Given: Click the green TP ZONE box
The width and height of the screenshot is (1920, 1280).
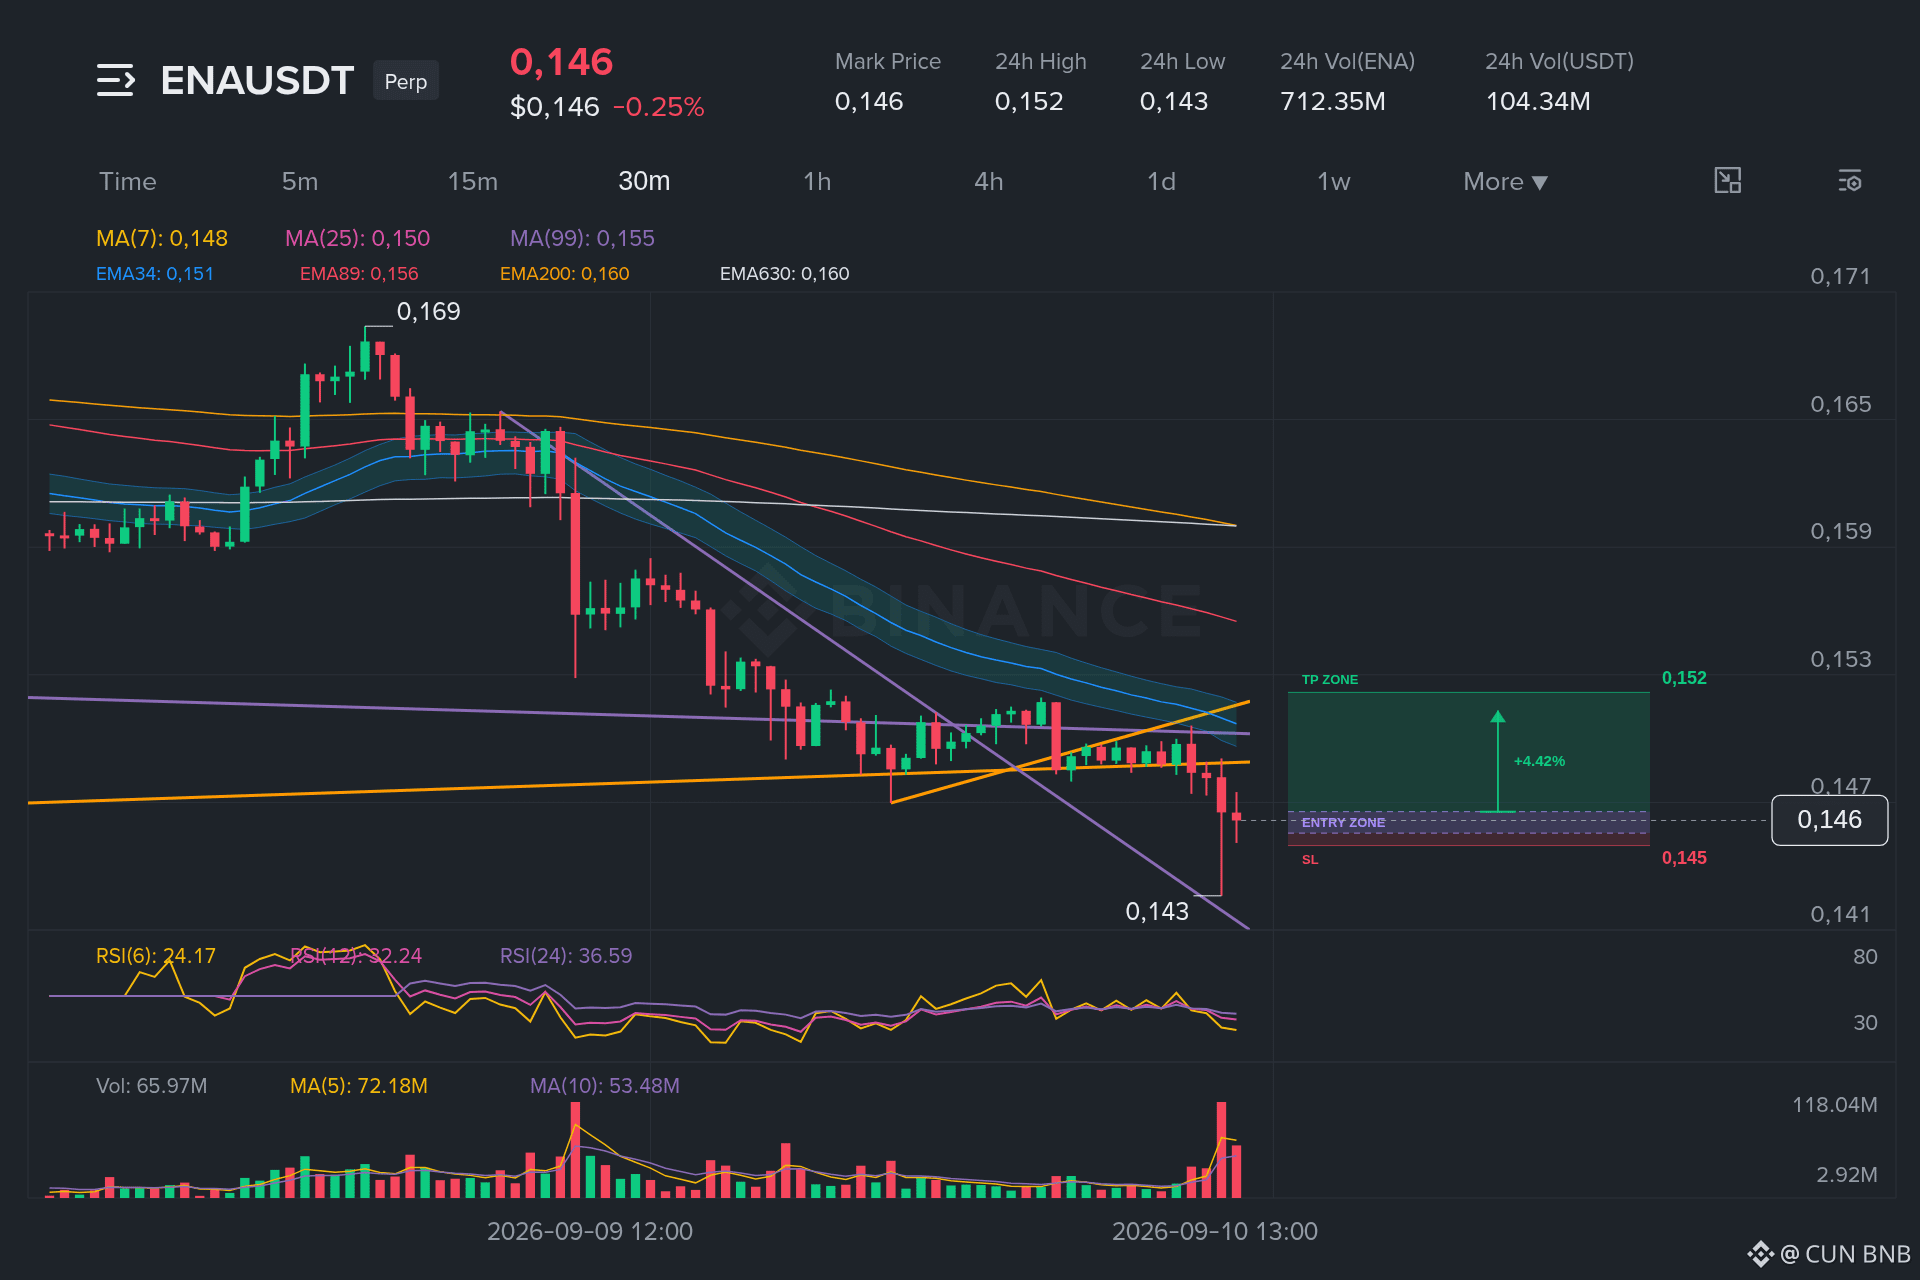Looking at the screenshot, I should (1468, 752).
